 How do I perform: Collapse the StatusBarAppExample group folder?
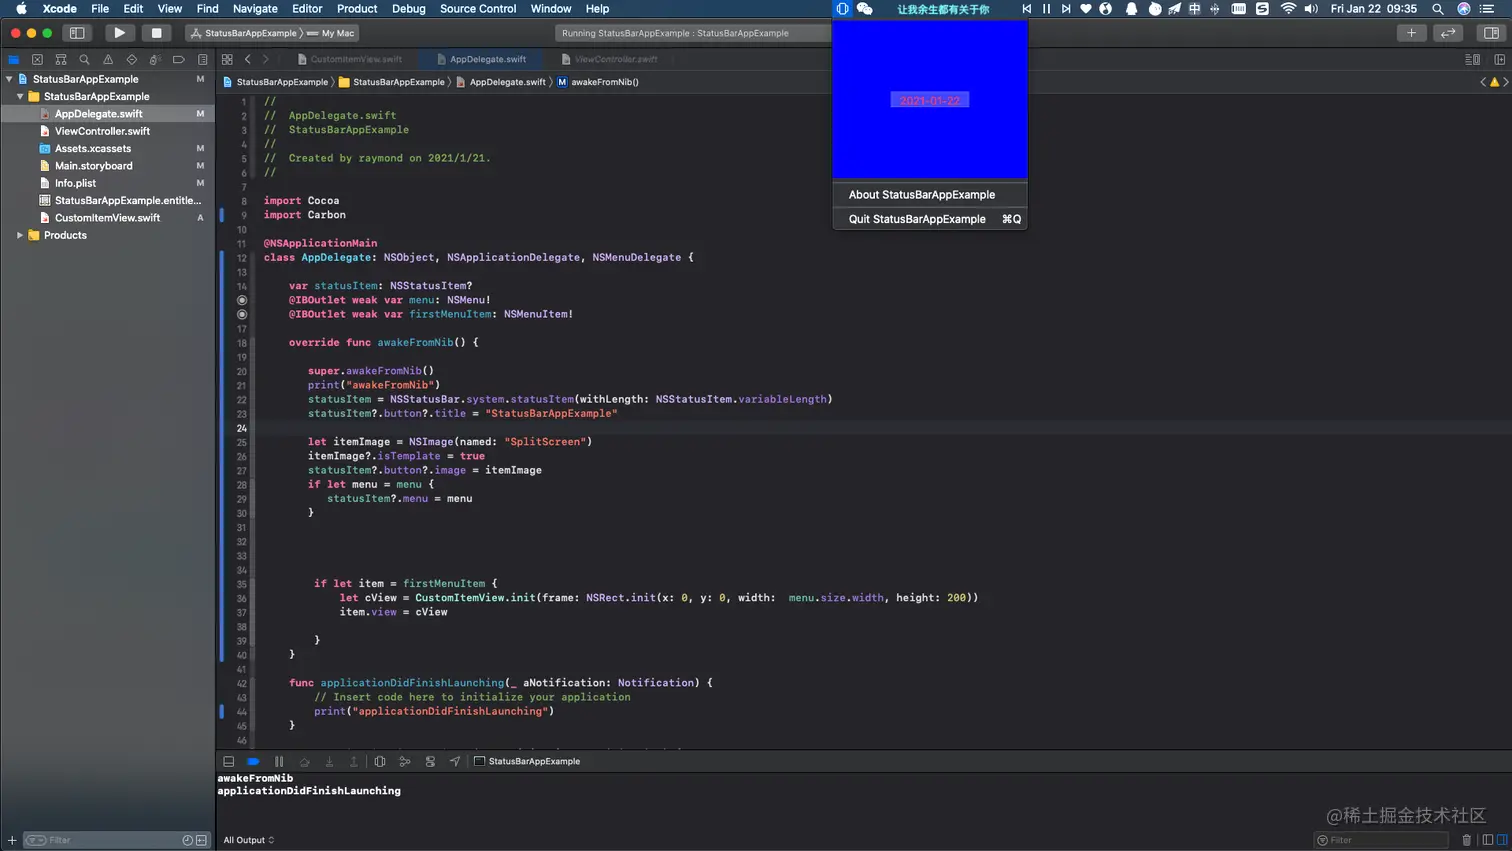tap(20, 97)
